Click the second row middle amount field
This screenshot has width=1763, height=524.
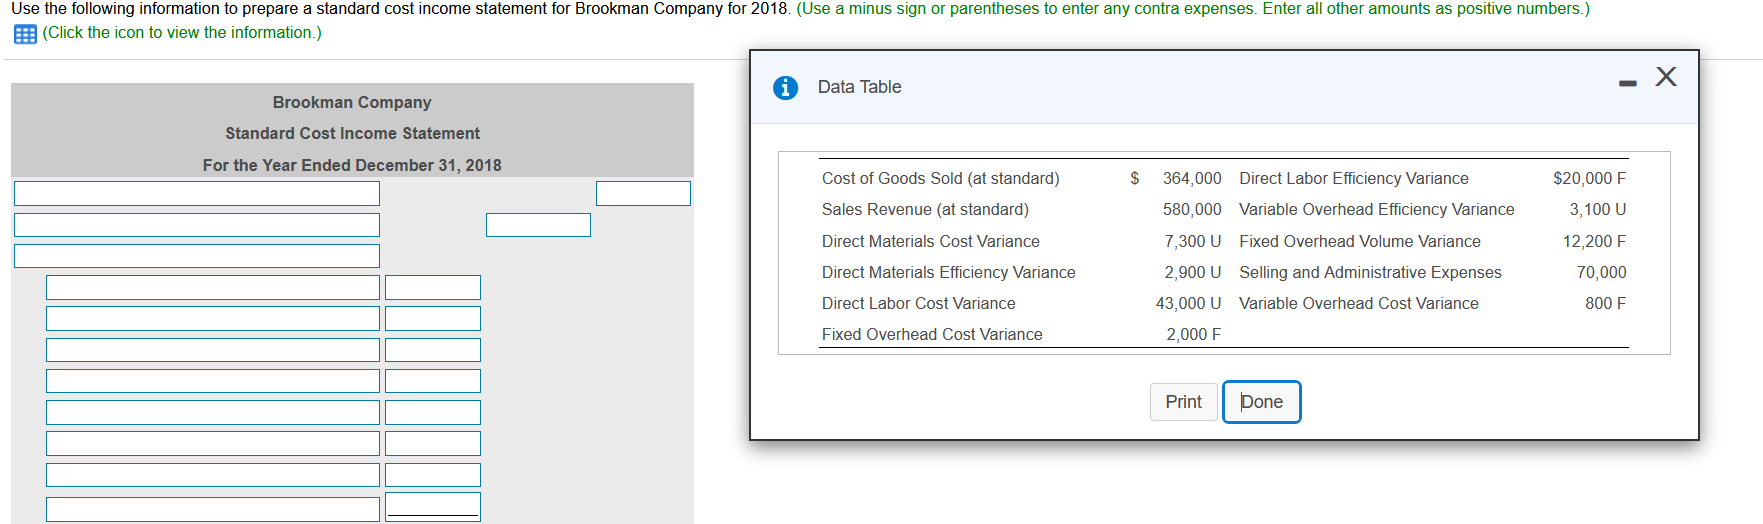[538, 225]
